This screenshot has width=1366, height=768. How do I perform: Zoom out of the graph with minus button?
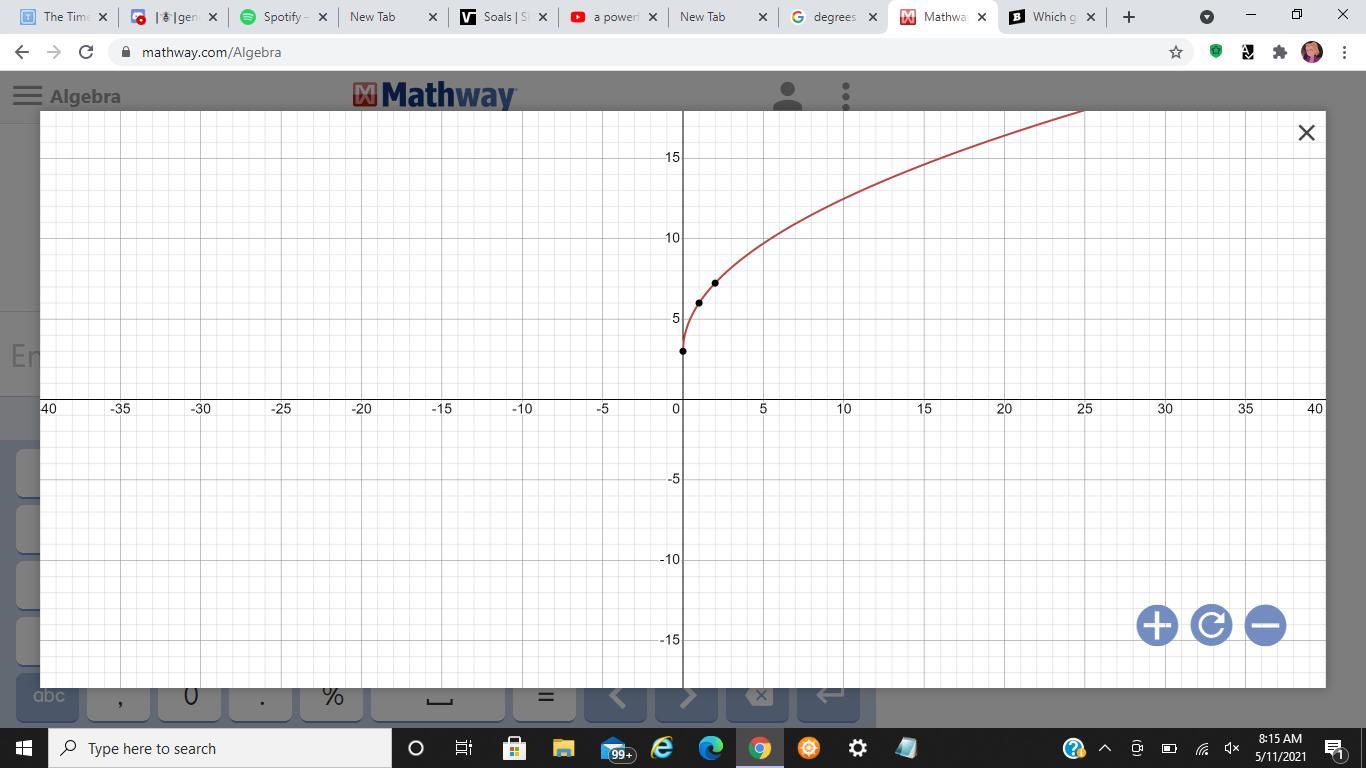coord(1265,626)
